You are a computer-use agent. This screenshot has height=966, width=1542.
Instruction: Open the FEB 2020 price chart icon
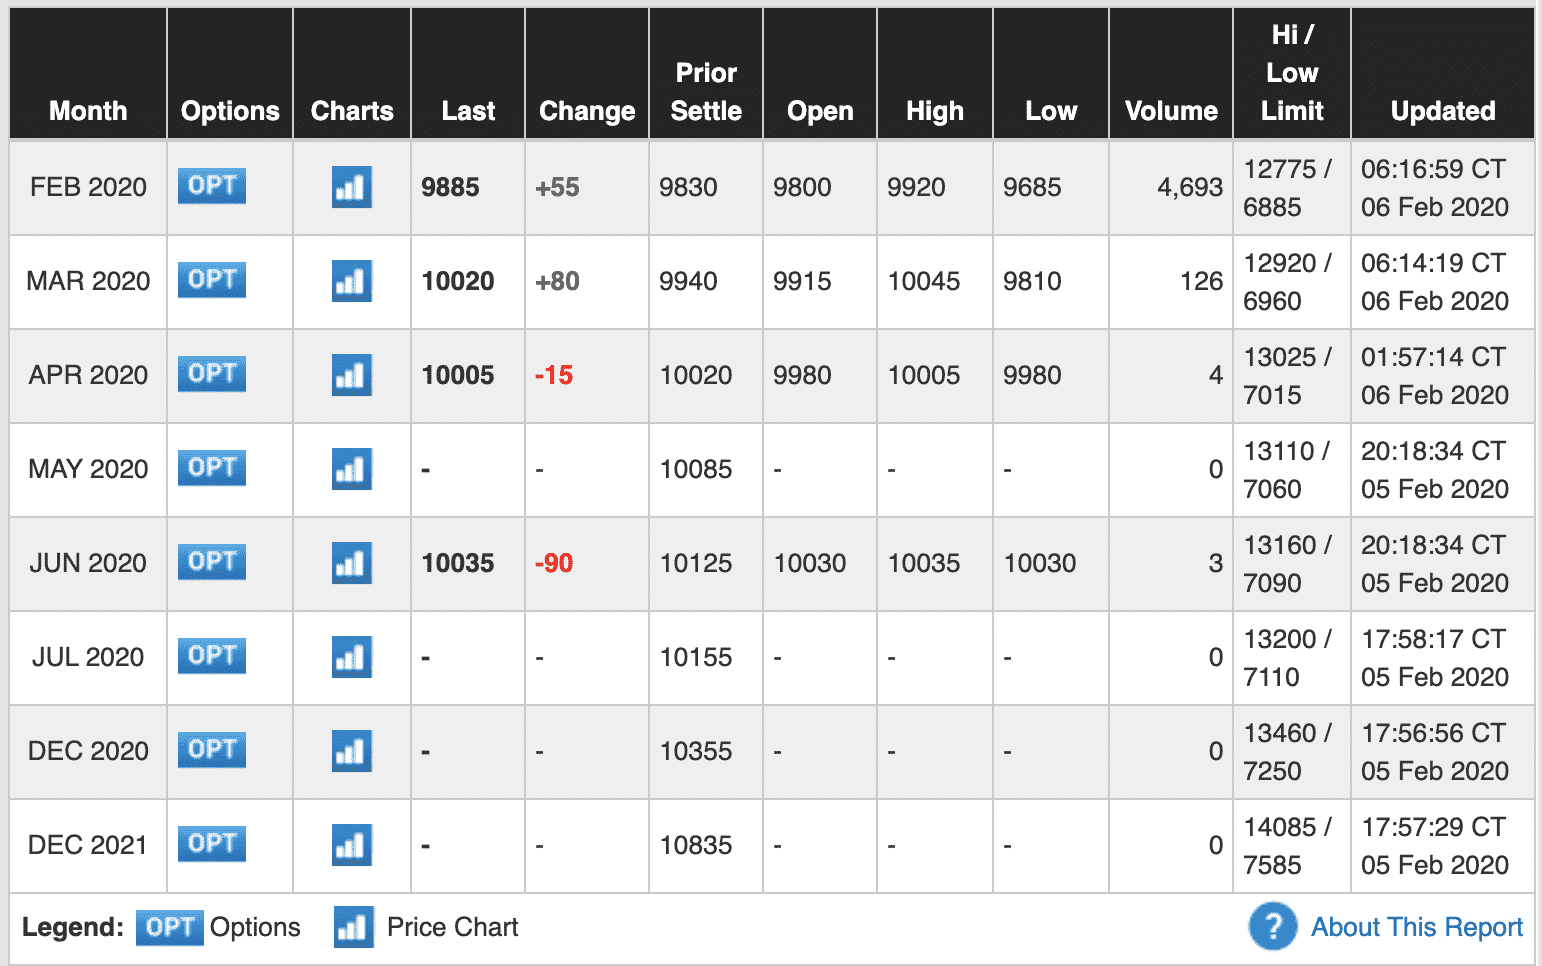point(352,187)
